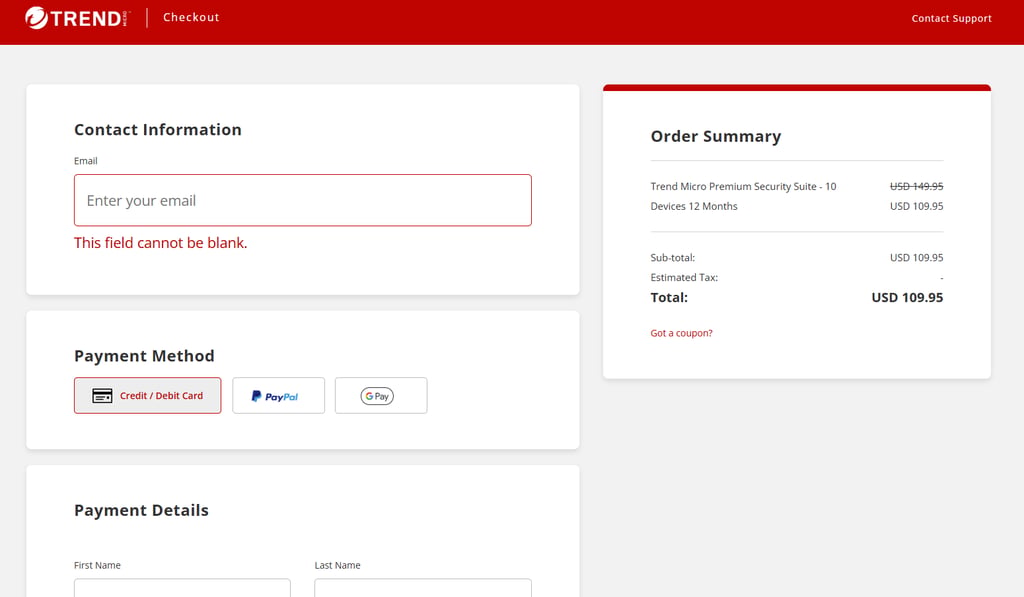This screenshot has width=1024, height=597.
Task: Click the struck-through USD 149.95 price
Action: pos(916,186)
